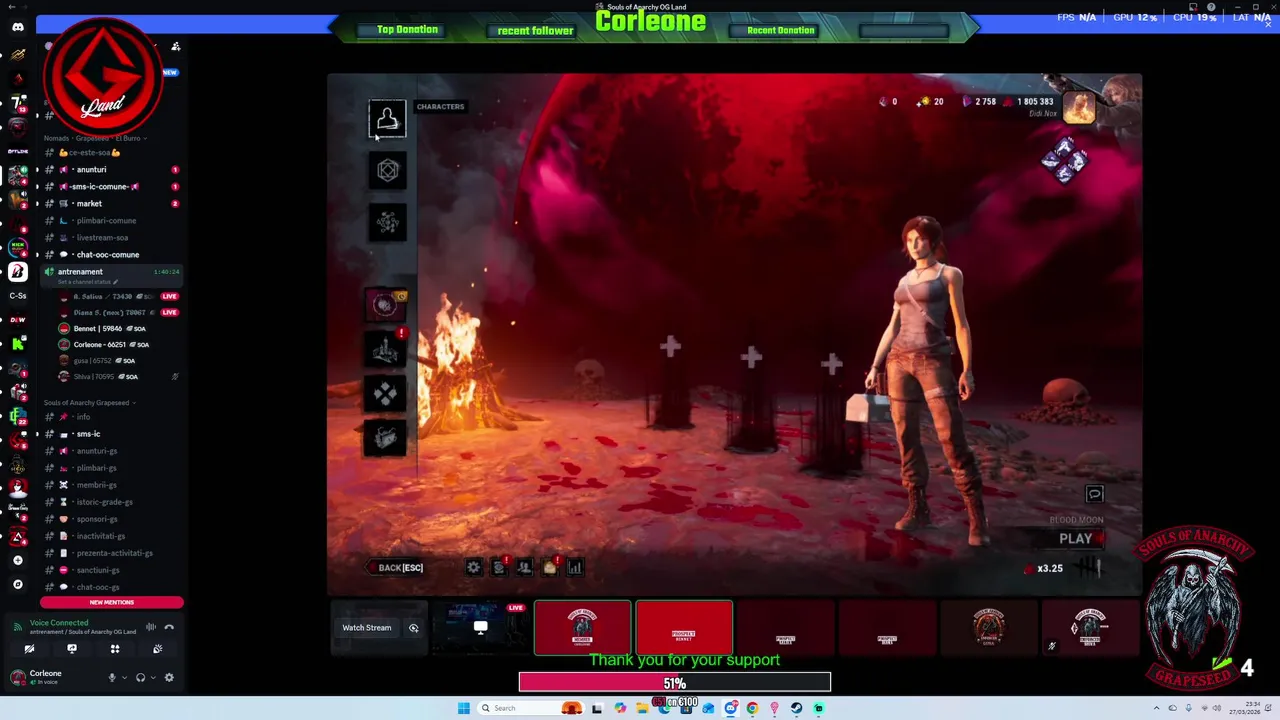The image size is (1280, 720).
Task: Open Discord user settings gear
Action: 169,677
